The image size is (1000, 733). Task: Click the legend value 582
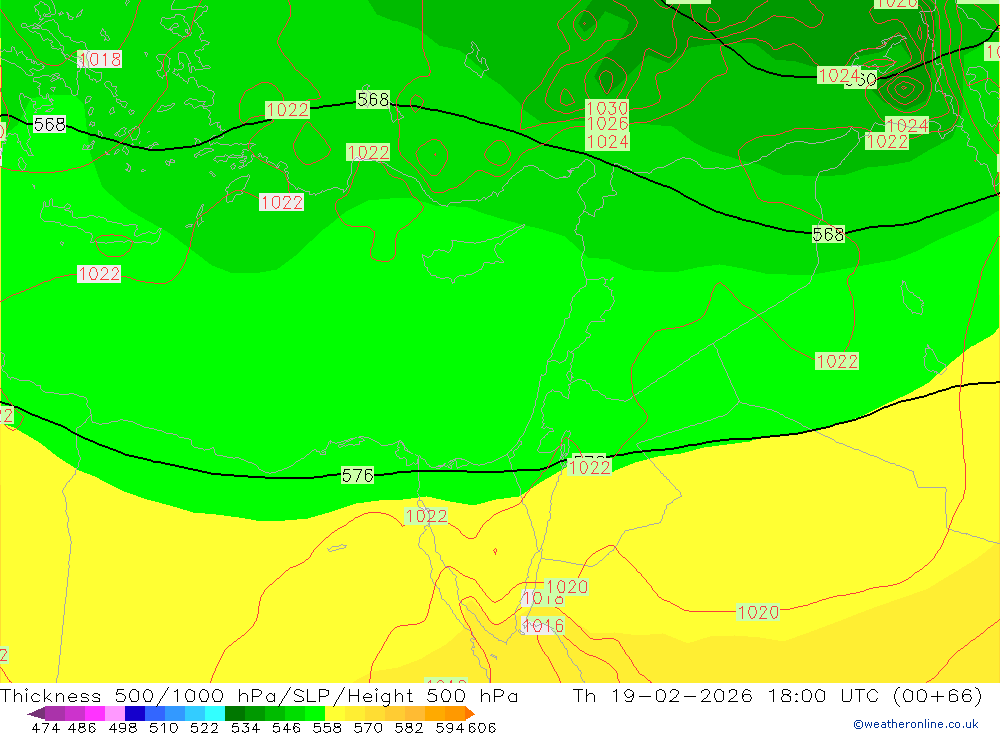(x=409, y=727)
